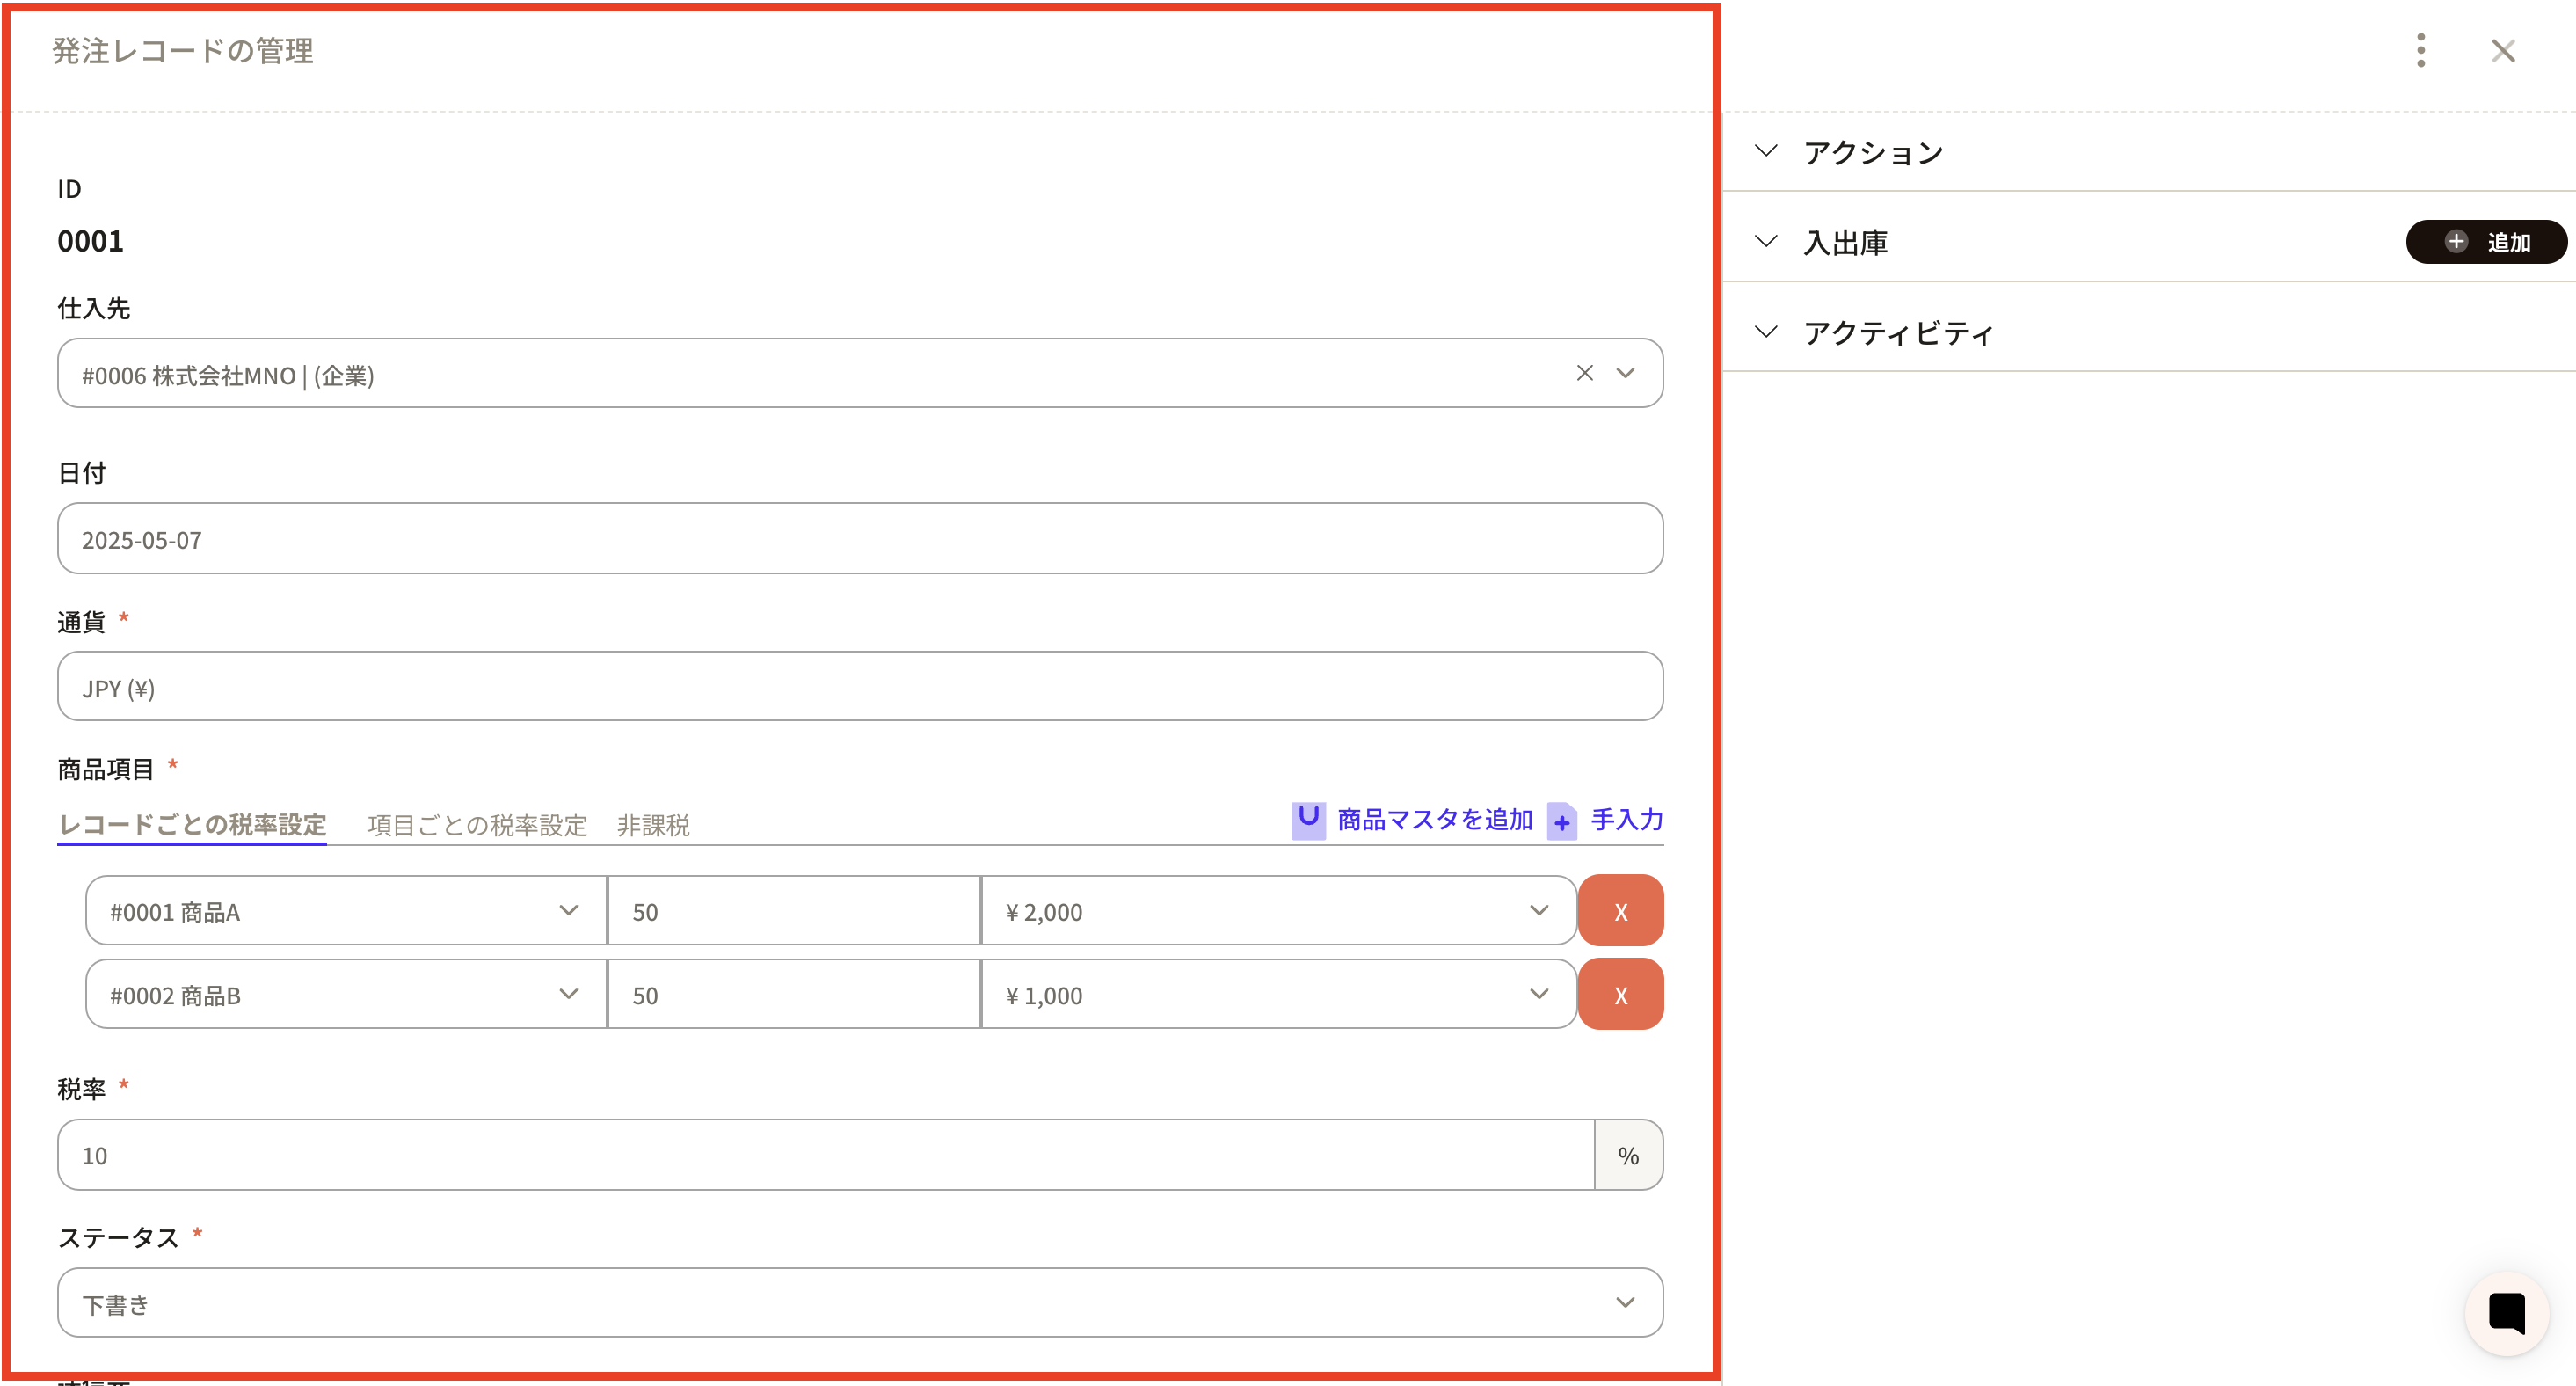Switch to 項目ごとの税率設定 tab
The width and height of the screenshot is (2576, 1386).
[x=477, y=825]
